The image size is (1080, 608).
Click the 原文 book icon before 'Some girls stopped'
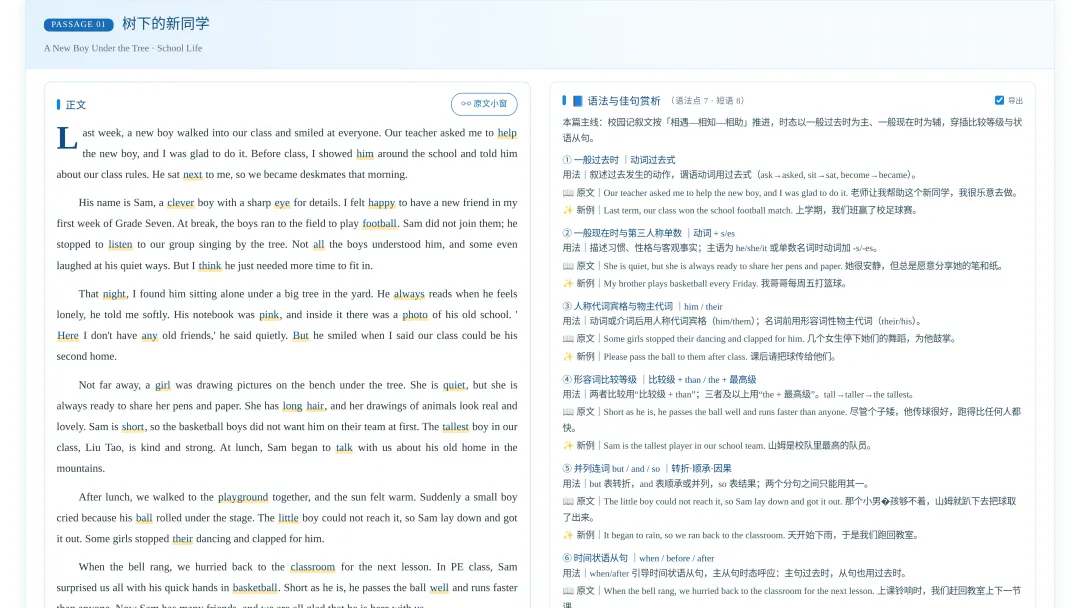568,339
